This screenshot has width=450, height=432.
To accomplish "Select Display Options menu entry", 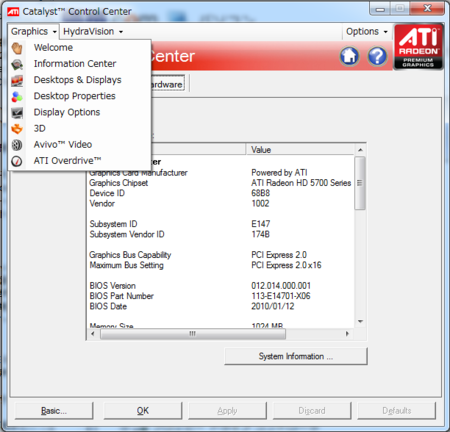I will 80,112.
